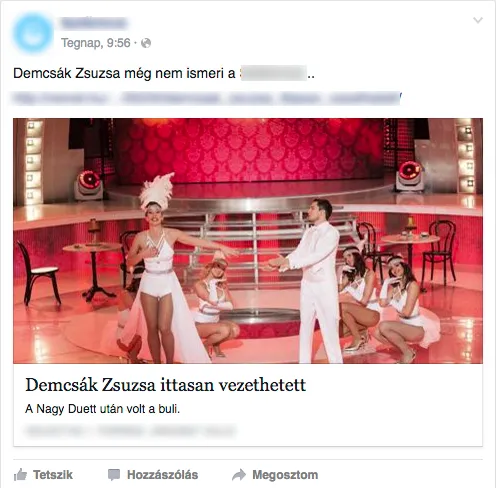
Task: Open the blurred URL link in post text
Action: click(x=207, y=98)
